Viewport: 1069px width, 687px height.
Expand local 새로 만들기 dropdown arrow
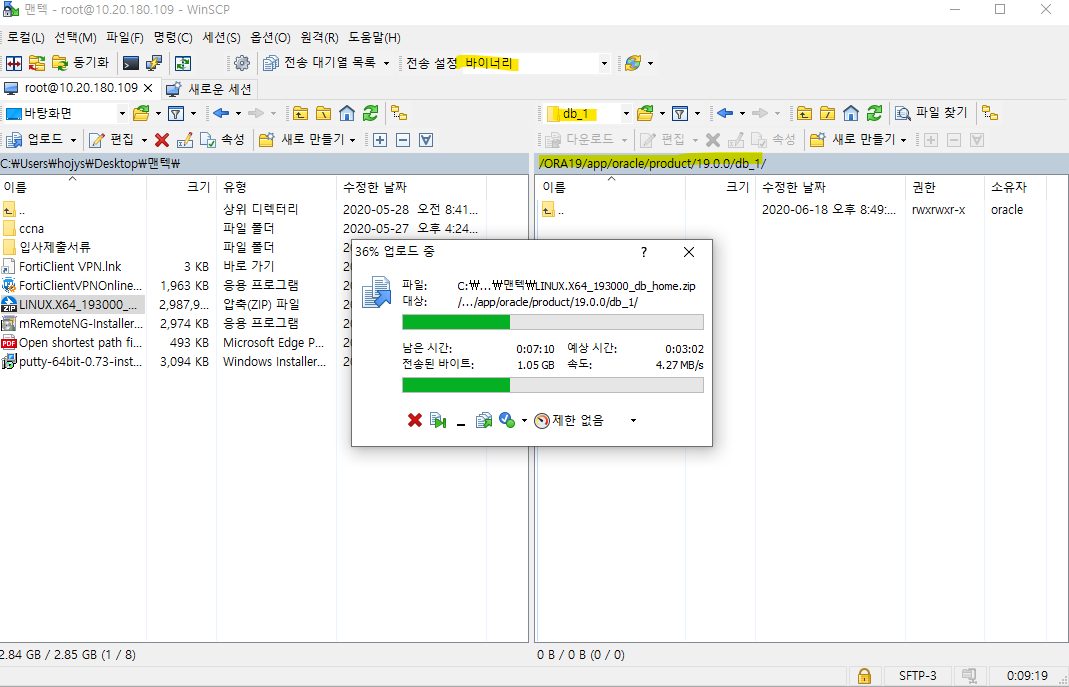coord(352,140)
